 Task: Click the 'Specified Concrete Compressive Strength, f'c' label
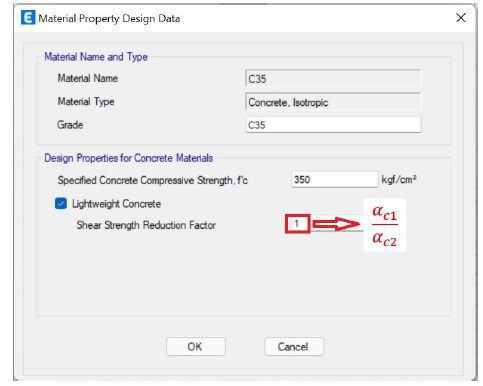153,180
